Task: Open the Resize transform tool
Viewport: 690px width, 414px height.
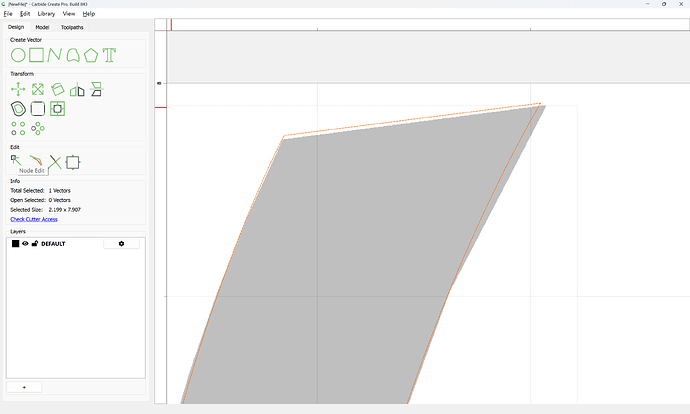Action: 38,89
